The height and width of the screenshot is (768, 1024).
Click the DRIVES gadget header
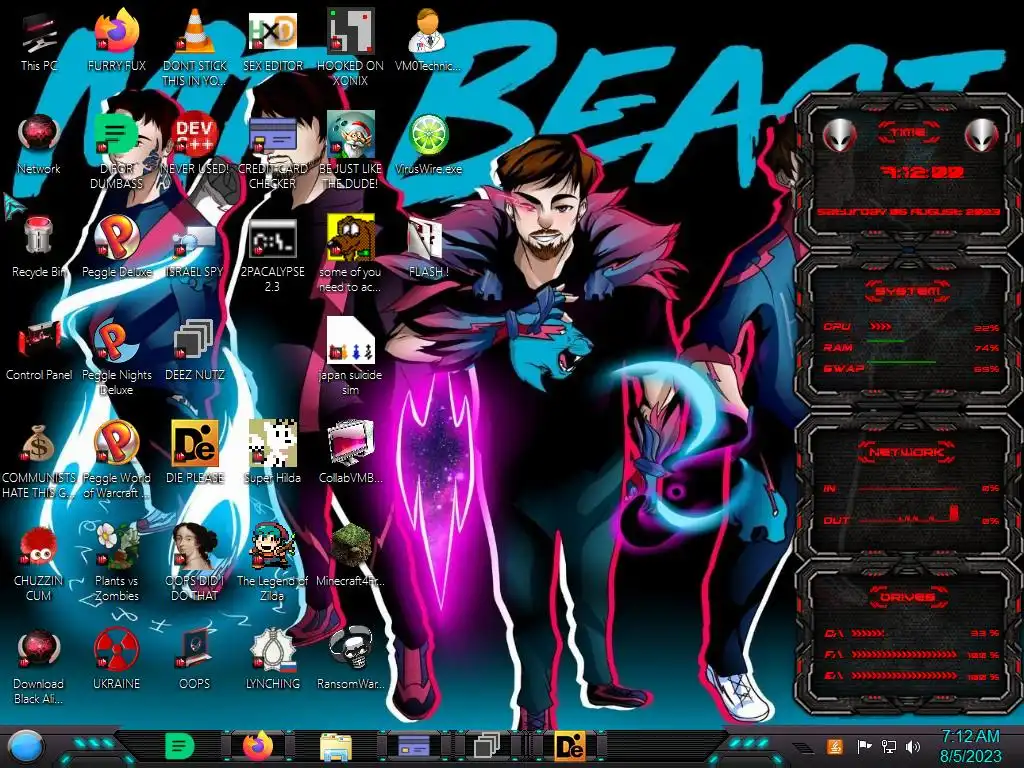click(x=907, y=597)
